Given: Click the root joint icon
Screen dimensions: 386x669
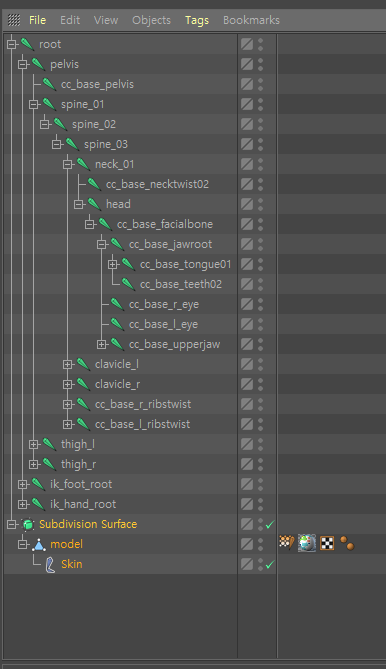Looking at the screenshot, I should 27,44.
